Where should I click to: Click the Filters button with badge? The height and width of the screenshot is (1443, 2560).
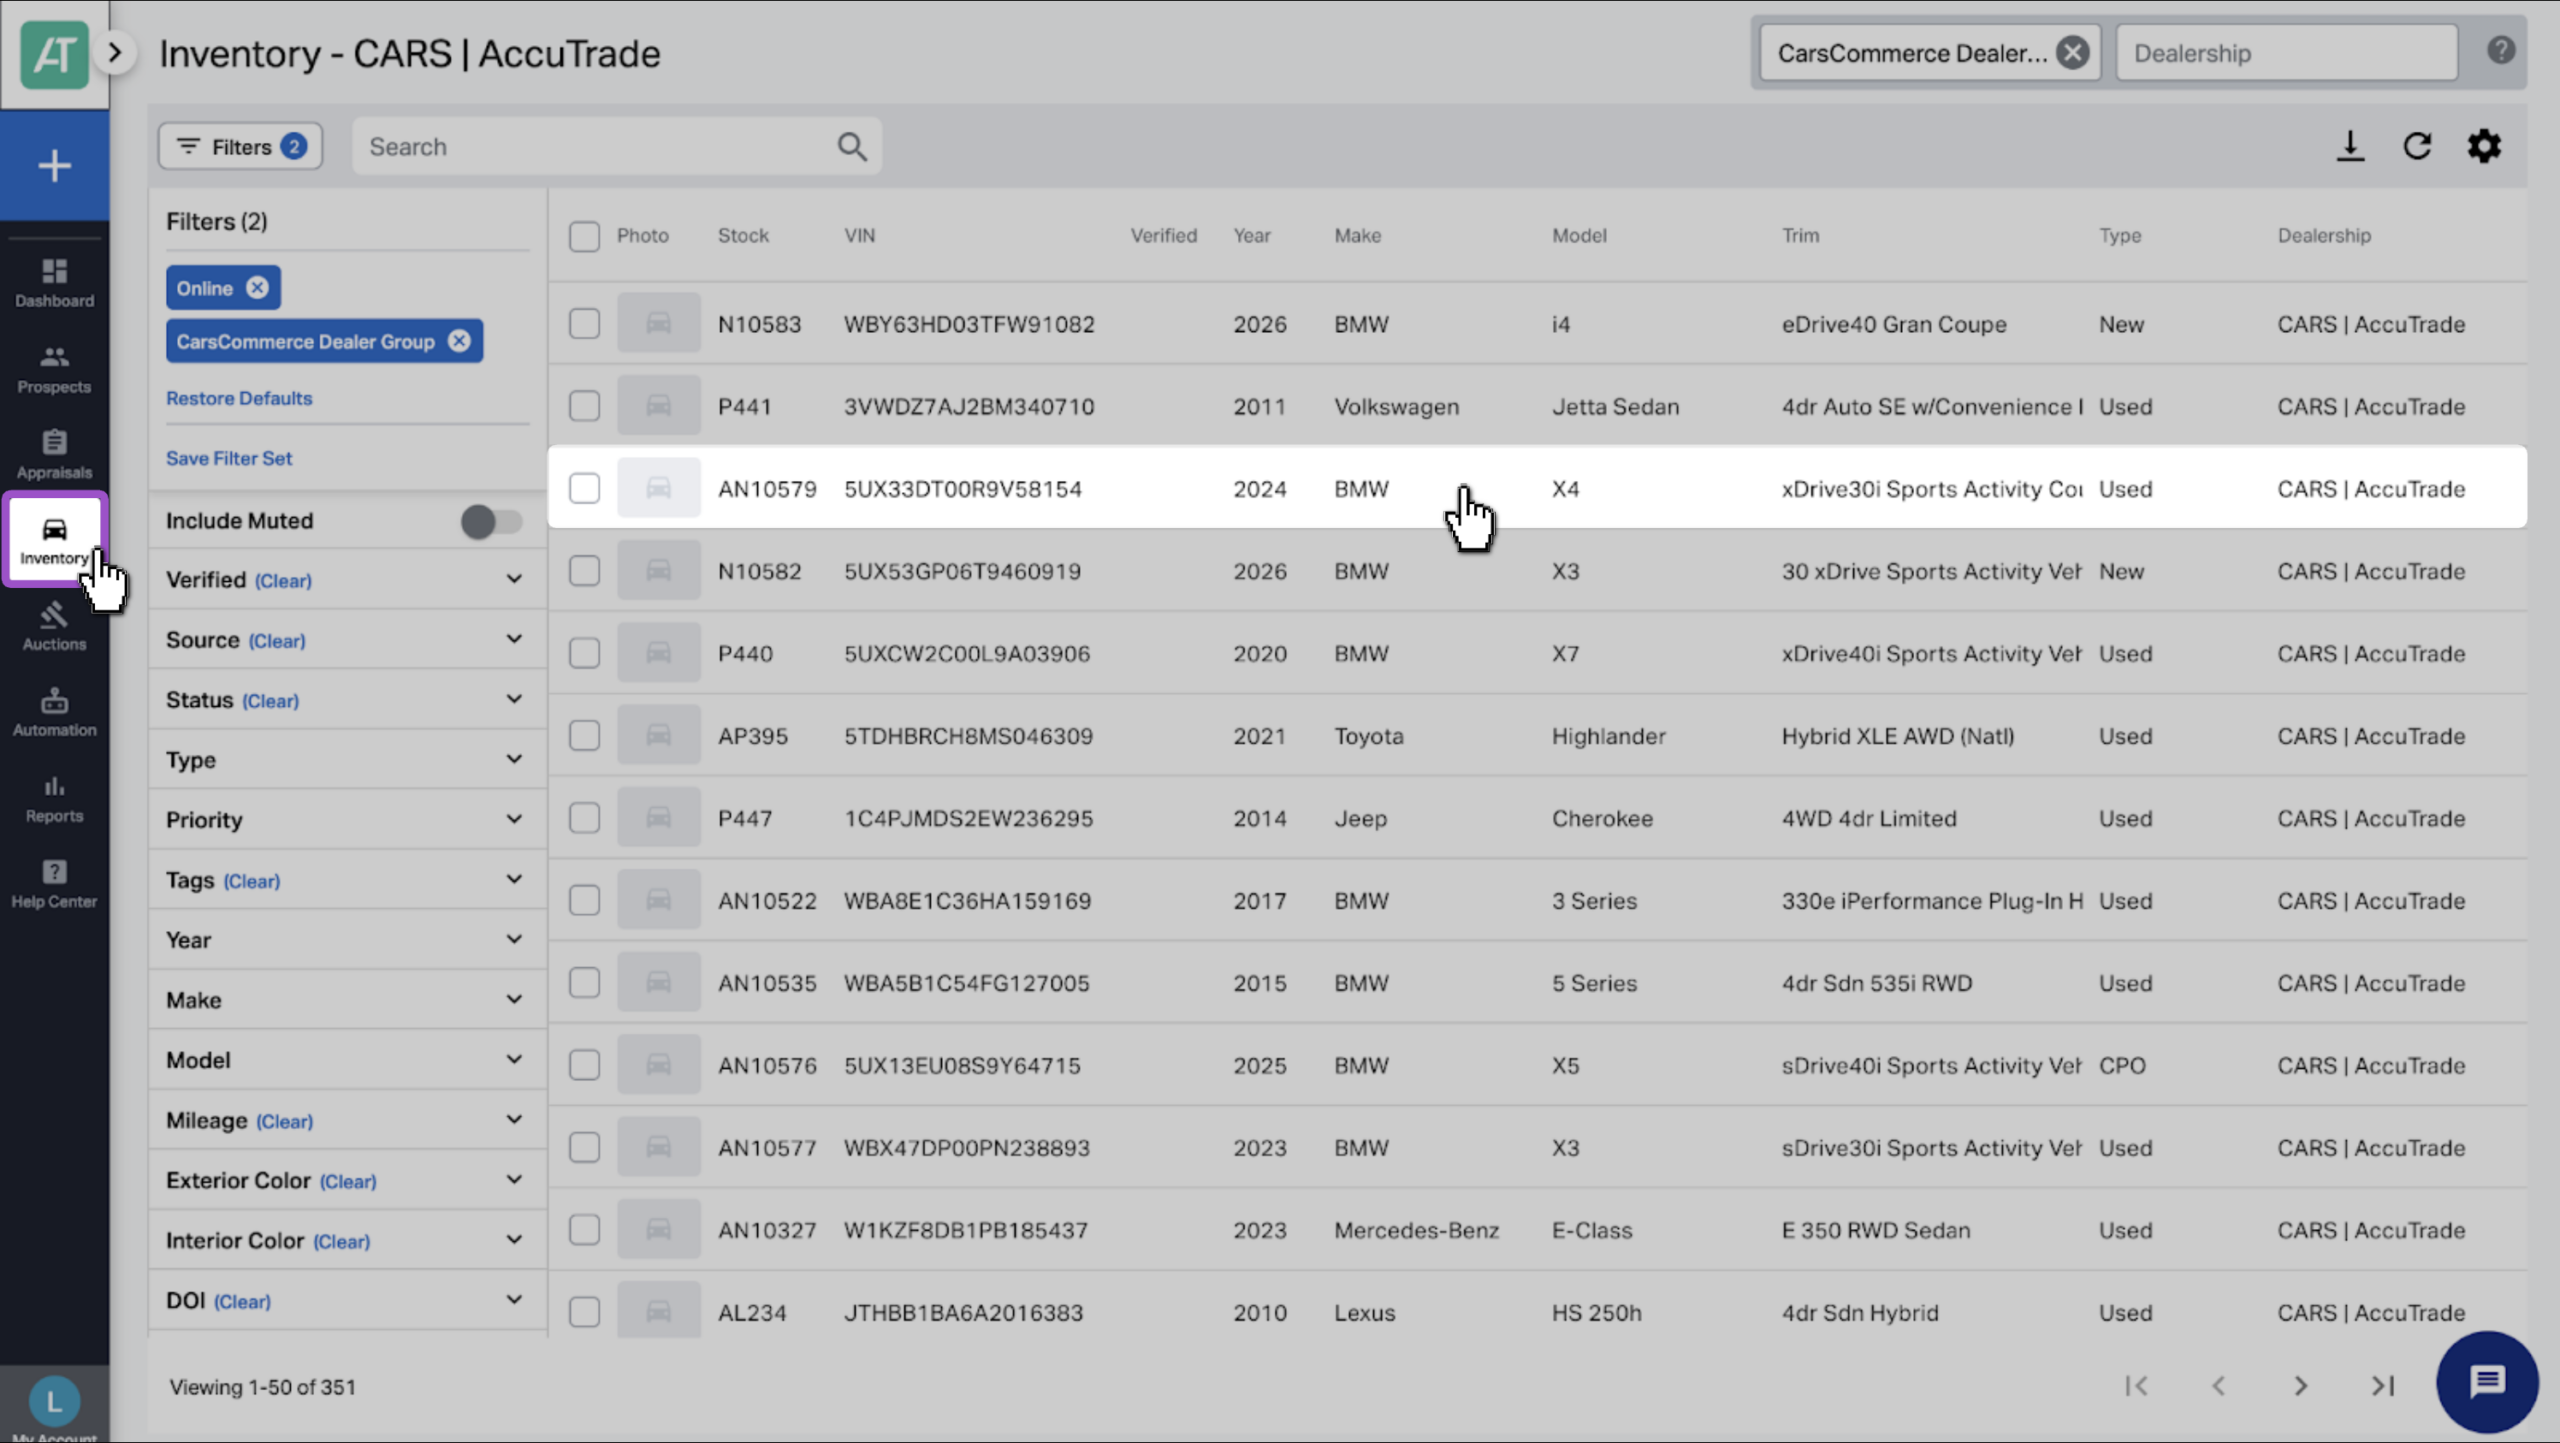(x=240, y=147)
